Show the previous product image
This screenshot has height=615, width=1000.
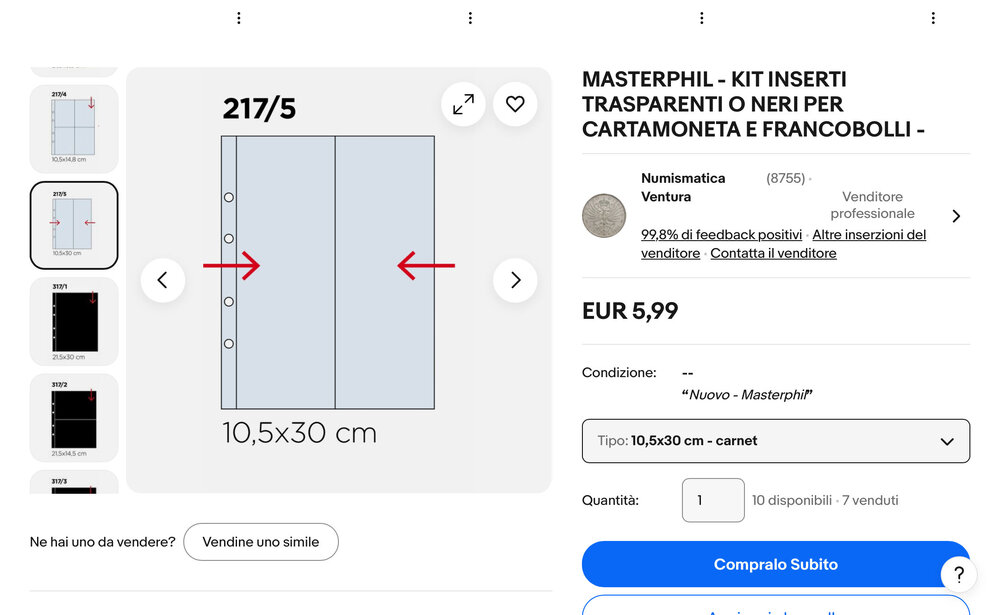point(163,281)
